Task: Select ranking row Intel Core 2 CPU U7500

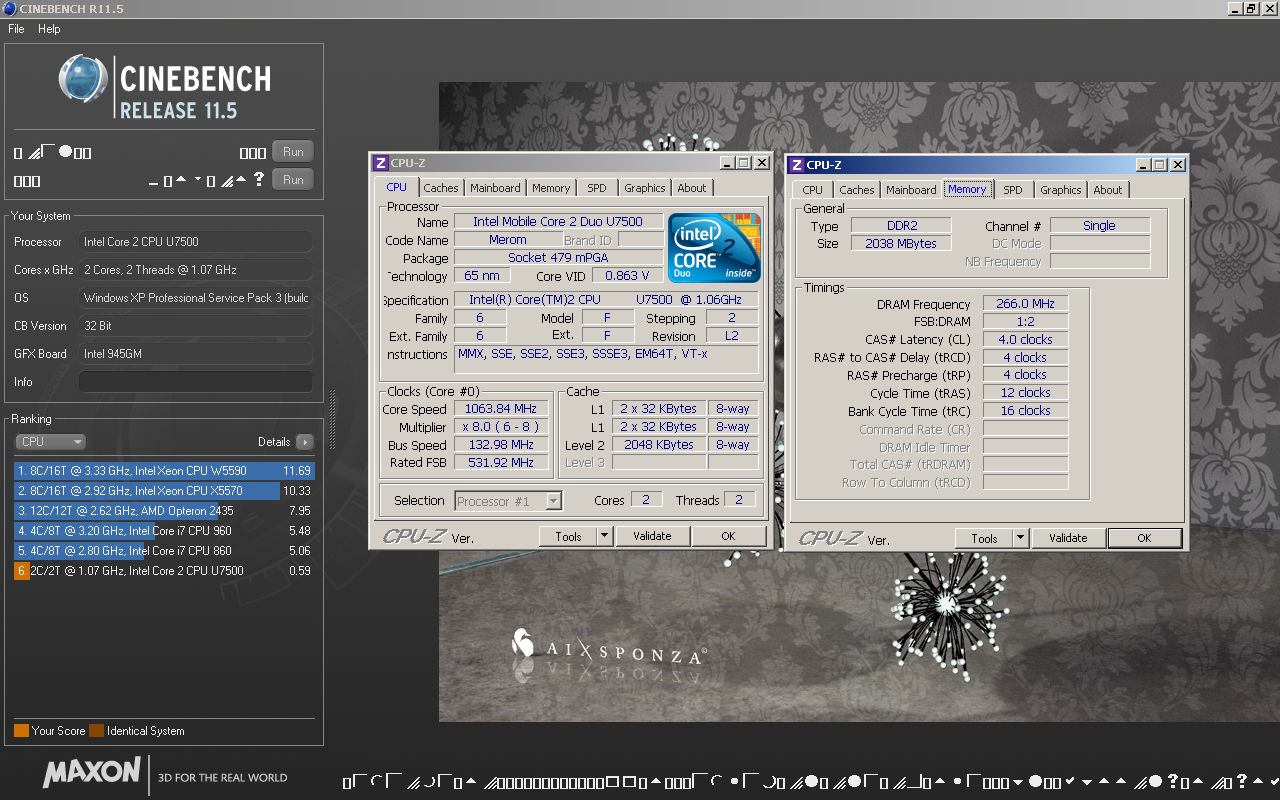Action: (x=164, y=571)
